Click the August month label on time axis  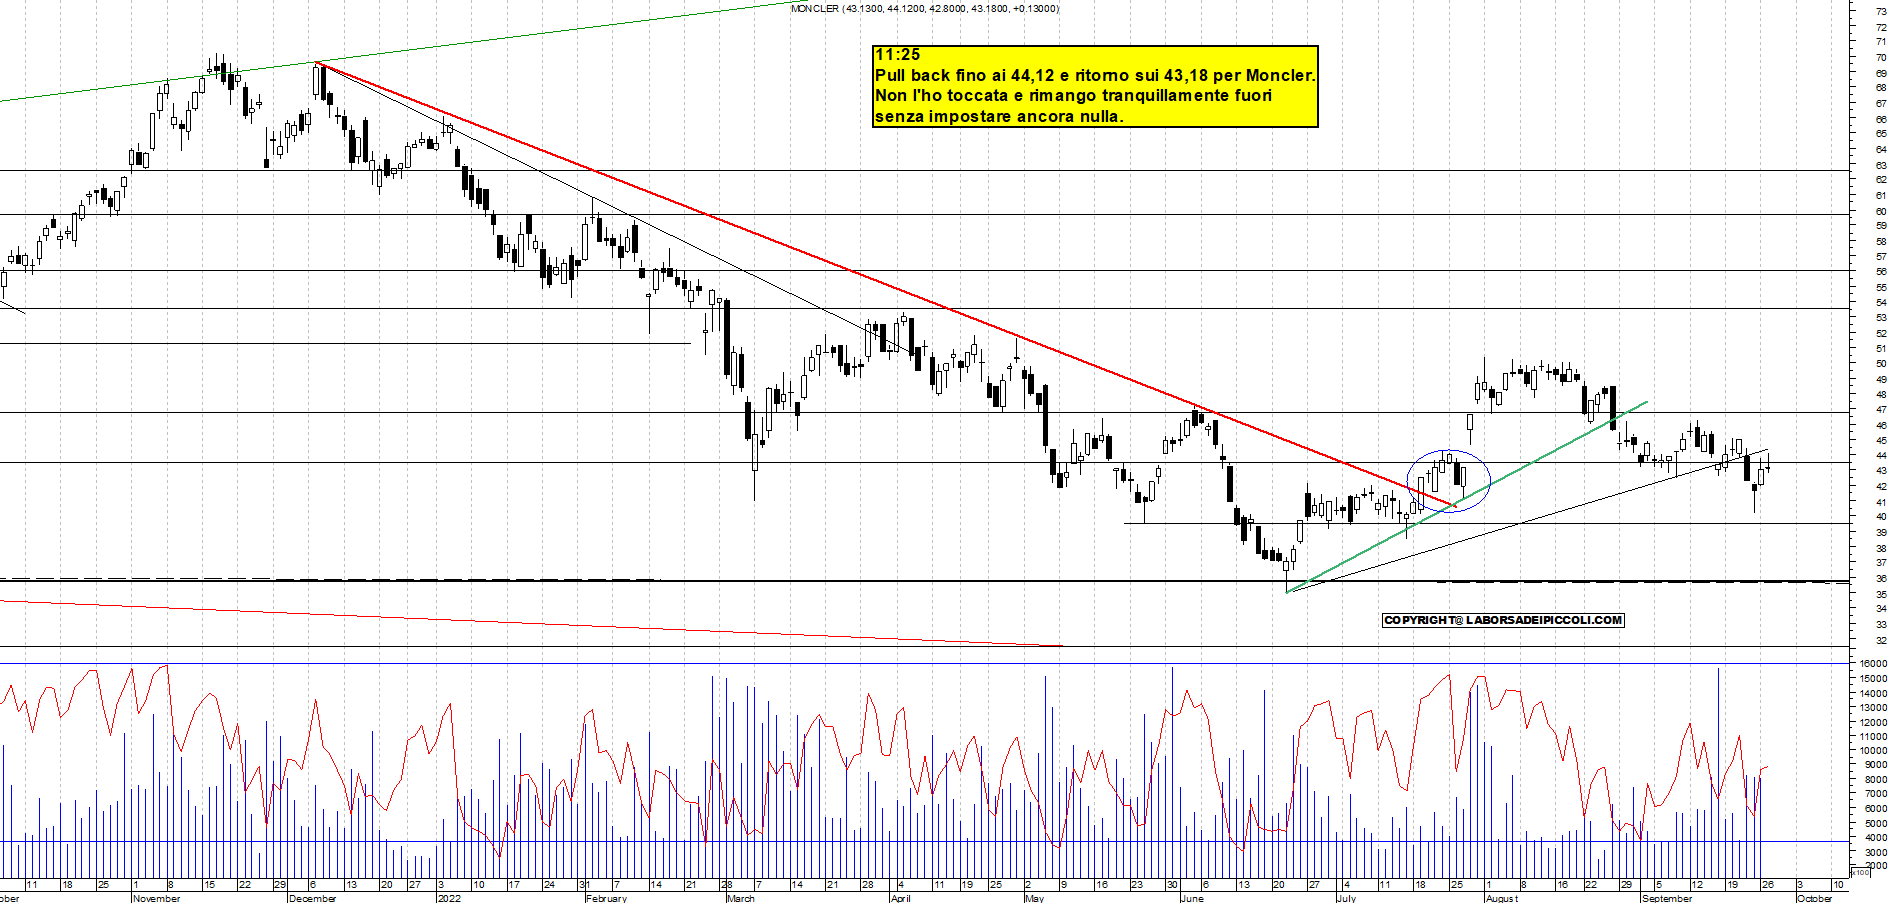(1502, 898)
